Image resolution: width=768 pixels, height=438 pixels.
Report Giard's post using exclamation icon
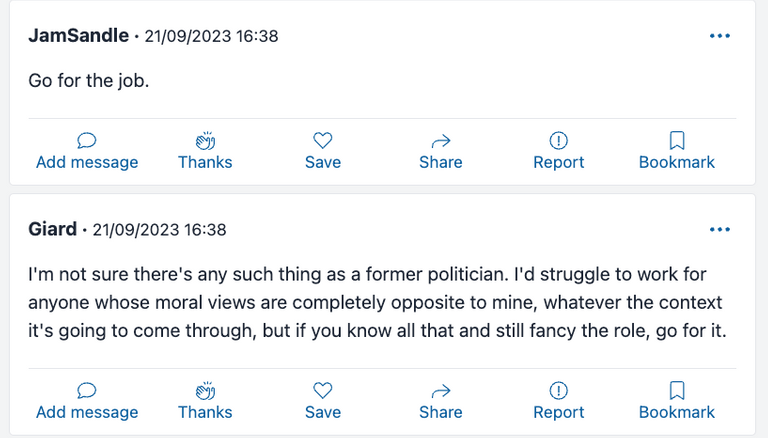coord(558,391)
